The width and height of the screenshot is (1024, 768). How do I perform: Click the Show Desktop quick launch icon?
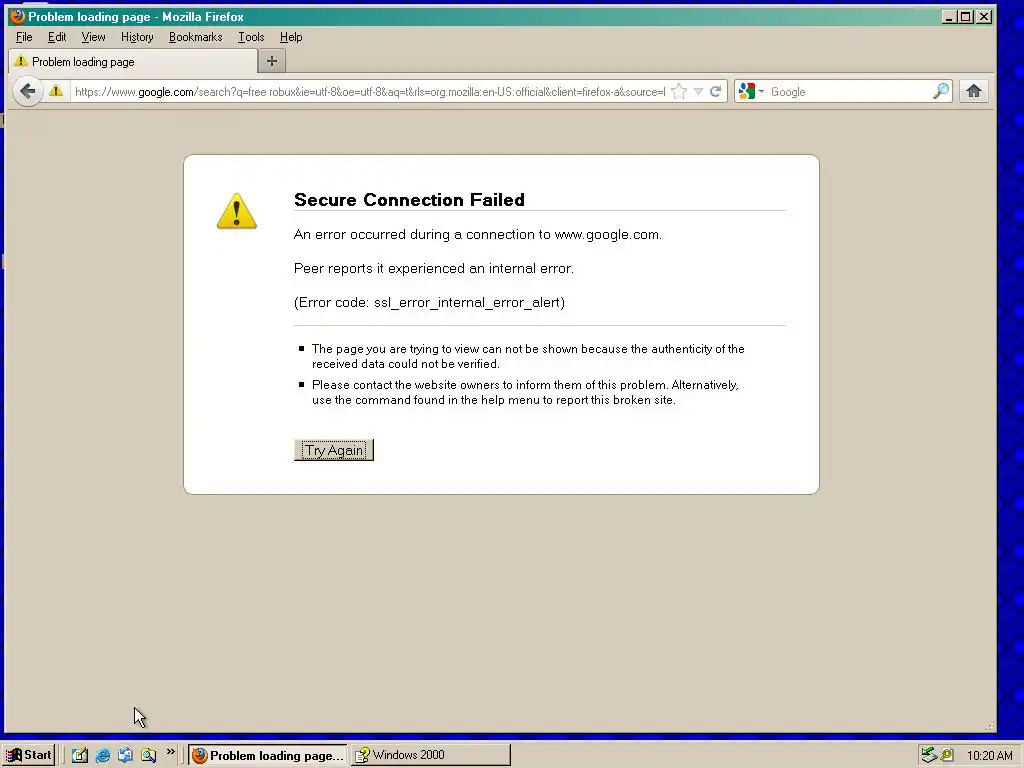pyautogui.click(x=80, y=755)
